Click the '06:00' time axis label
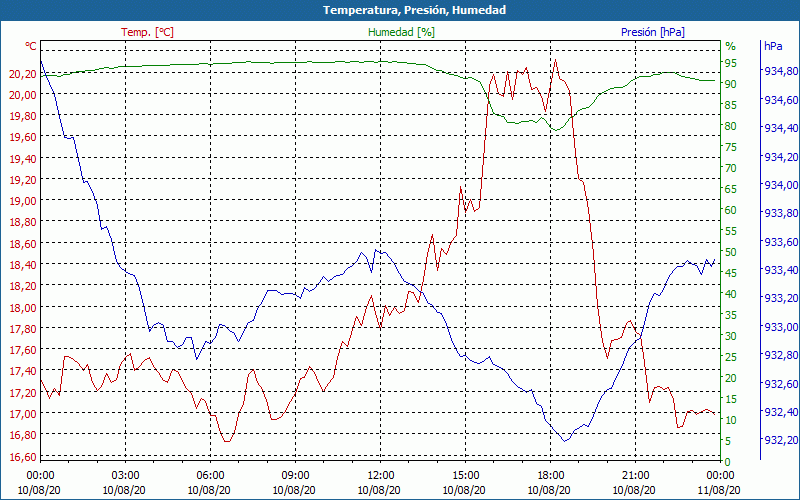This screenshot has width=800, height=500. point(210,476)
